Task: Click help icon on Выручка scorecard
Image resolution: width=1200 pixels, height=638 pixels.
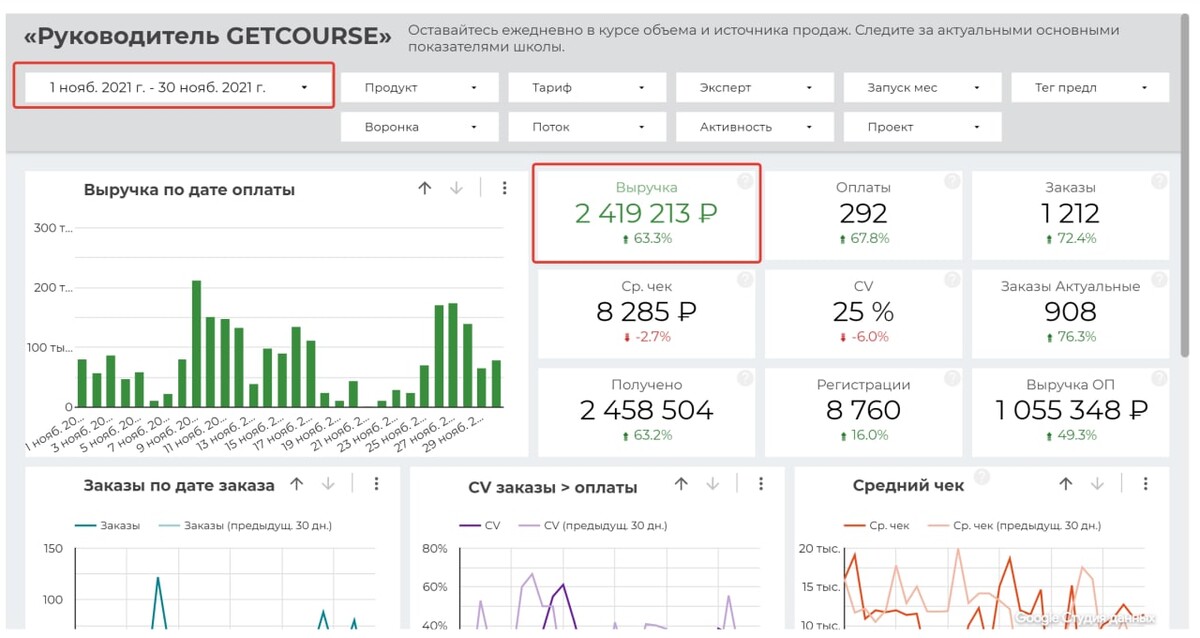Action: 745,181
